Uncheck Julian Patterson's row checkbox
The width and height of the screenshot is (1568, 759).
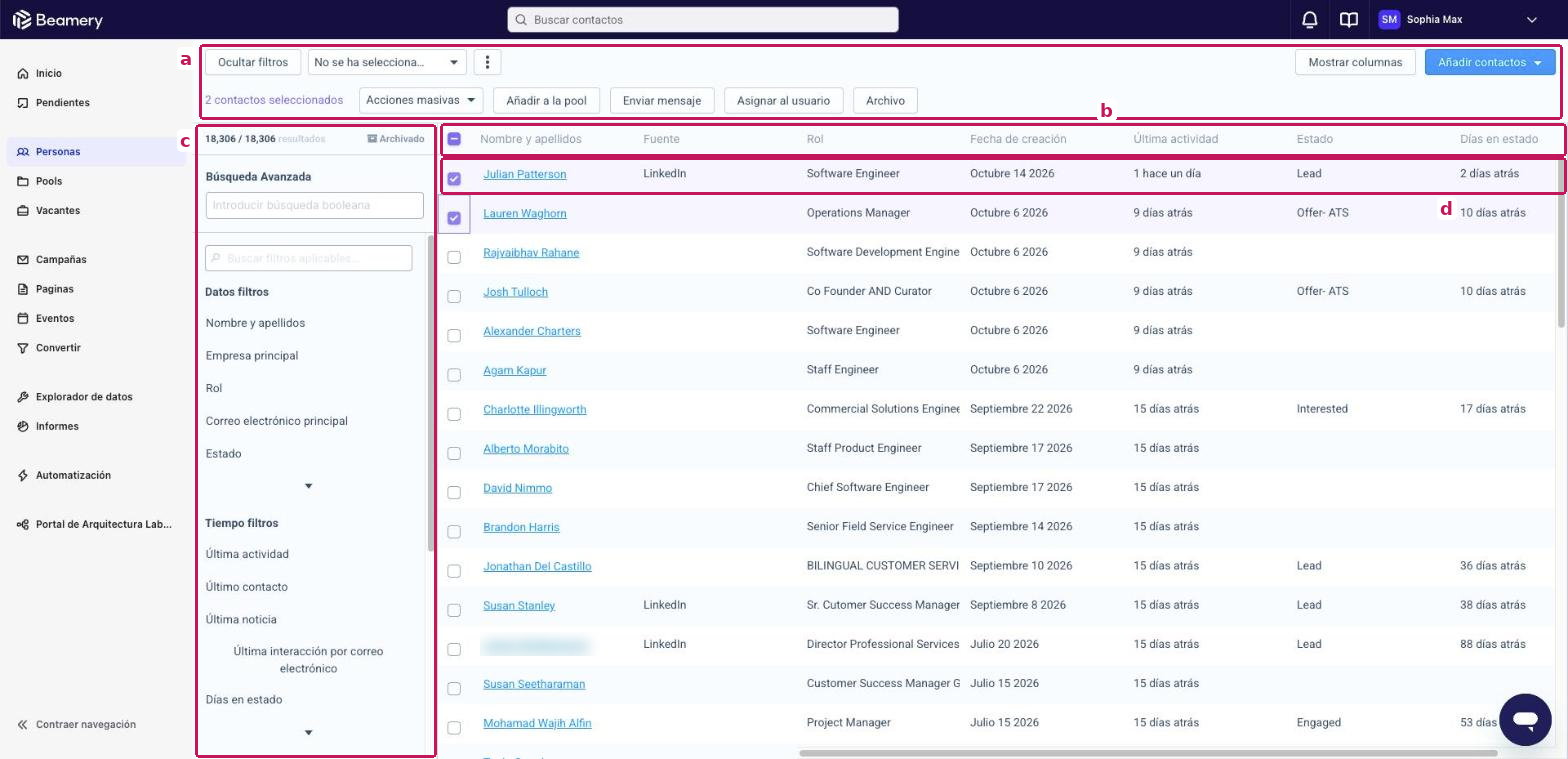454,179
